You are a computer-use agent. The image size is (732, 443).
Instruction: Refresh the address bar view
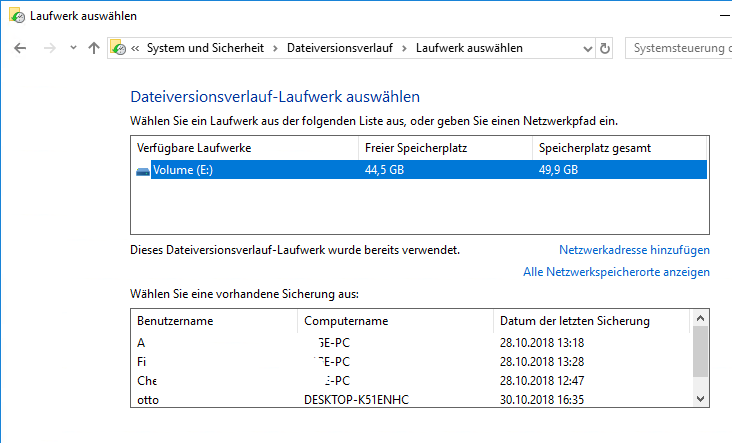[605, 48]
